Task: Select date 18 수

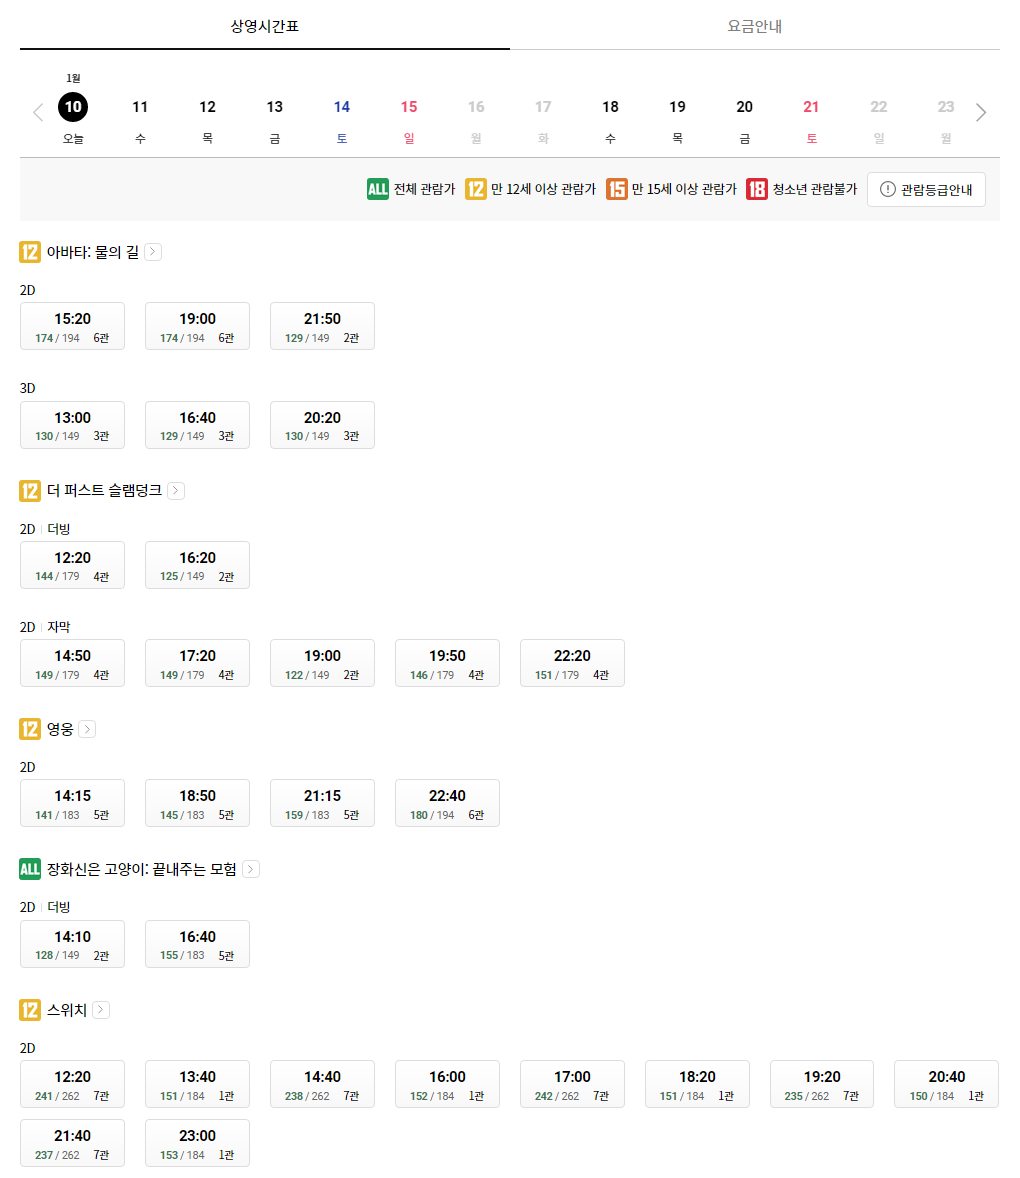Action: tap(611, 120)
